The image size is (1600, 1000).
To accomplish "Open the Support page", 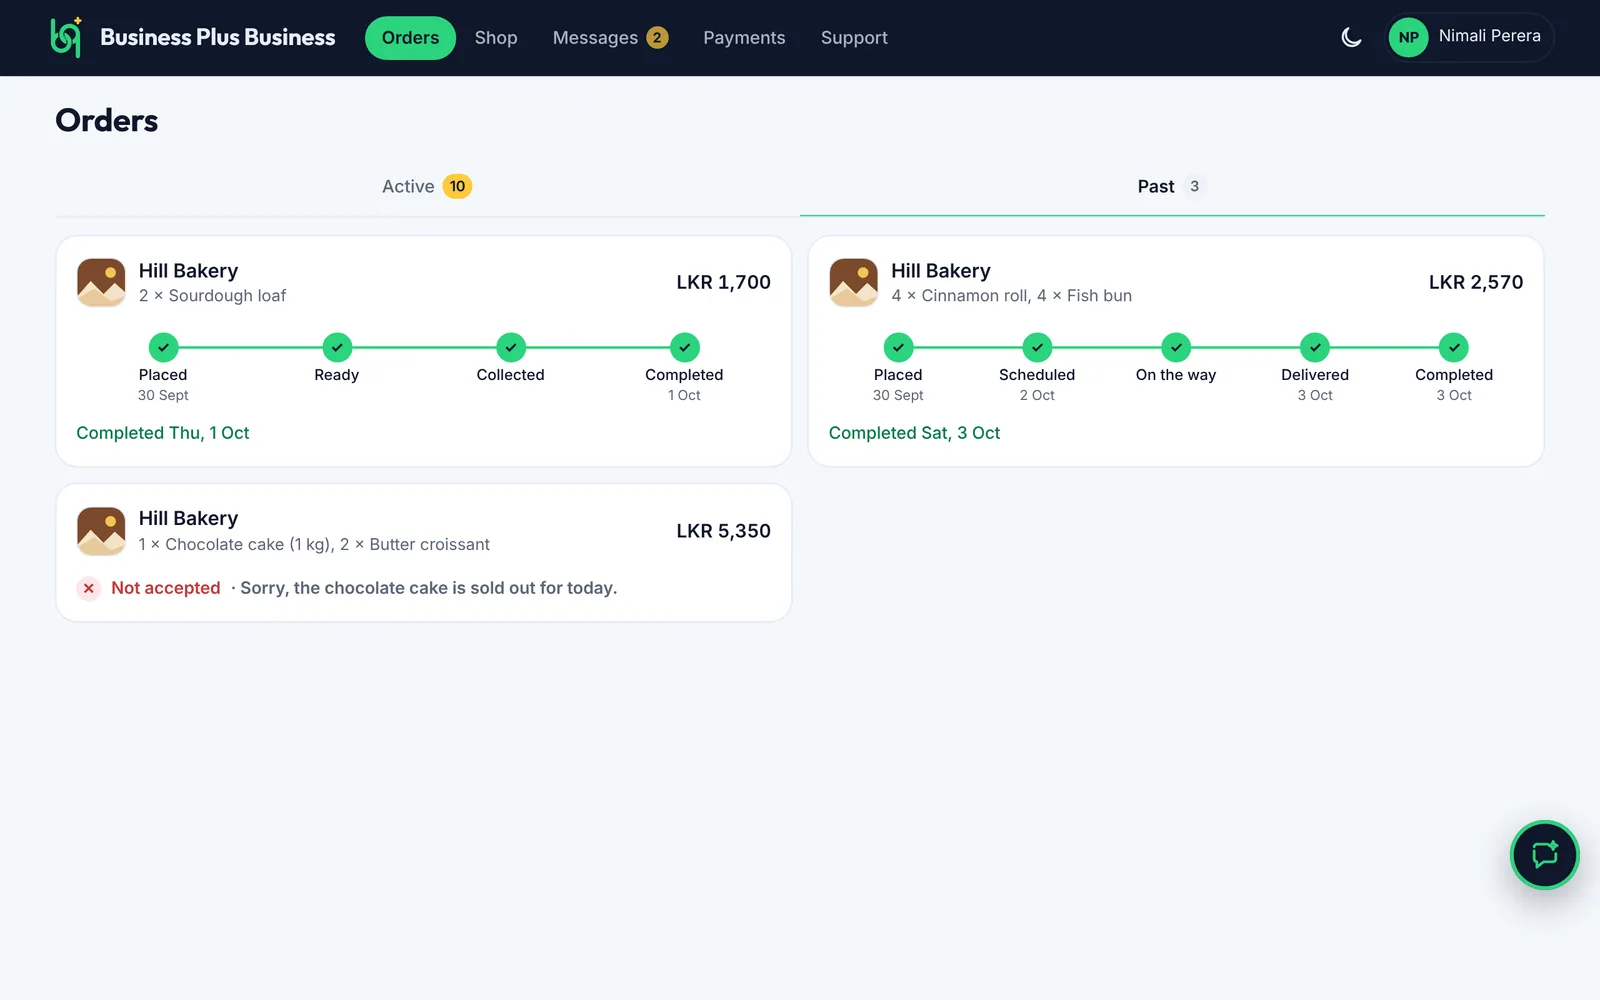I will [x=854, y=38].
